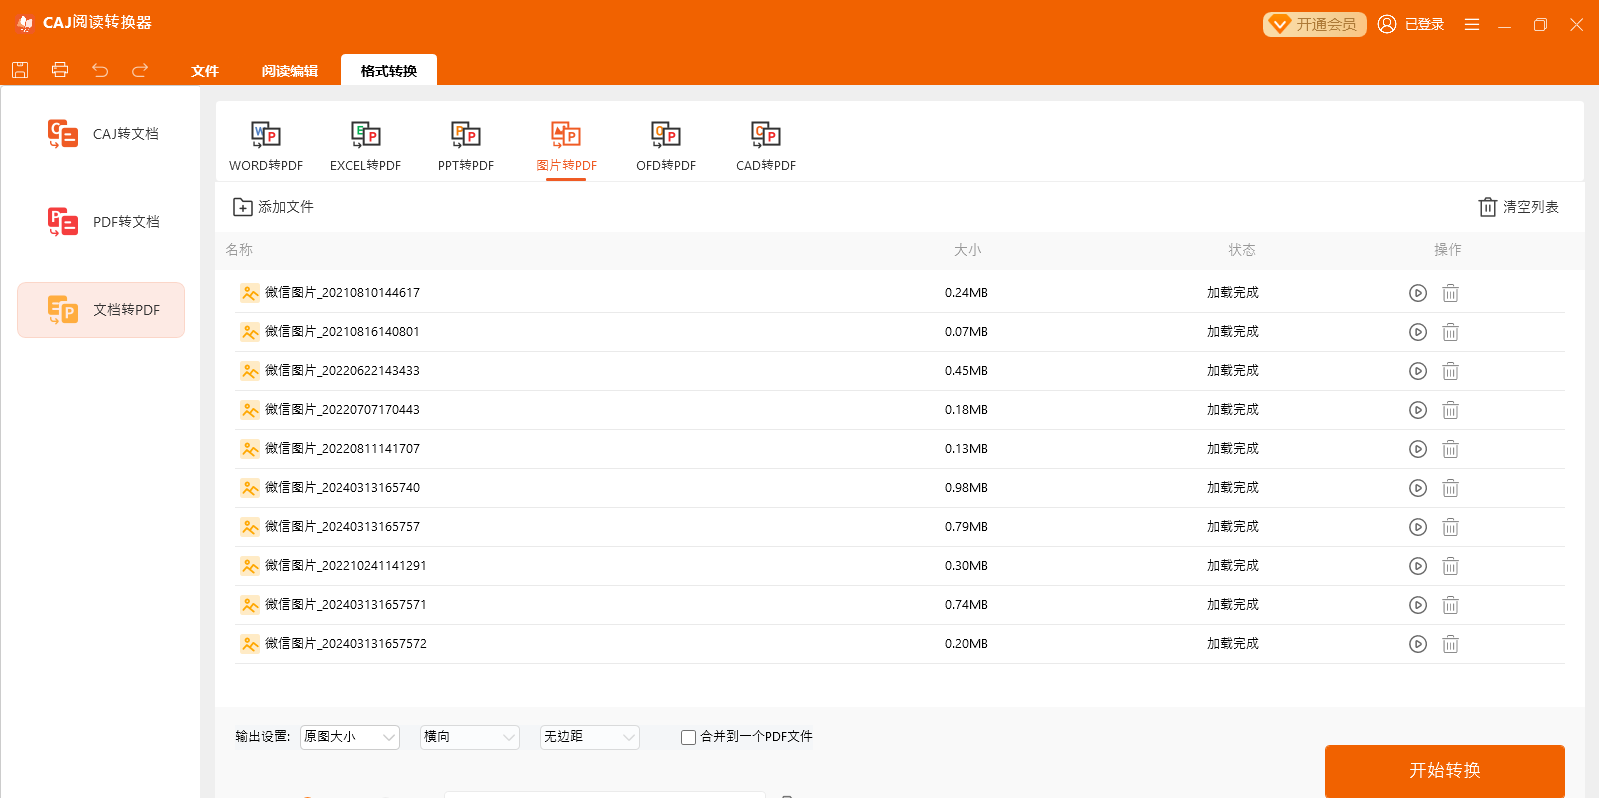Expand the 无边距 margin dropdown
Screen dimensions: 1599x798
pyautogui.click(x=589, y=737)
